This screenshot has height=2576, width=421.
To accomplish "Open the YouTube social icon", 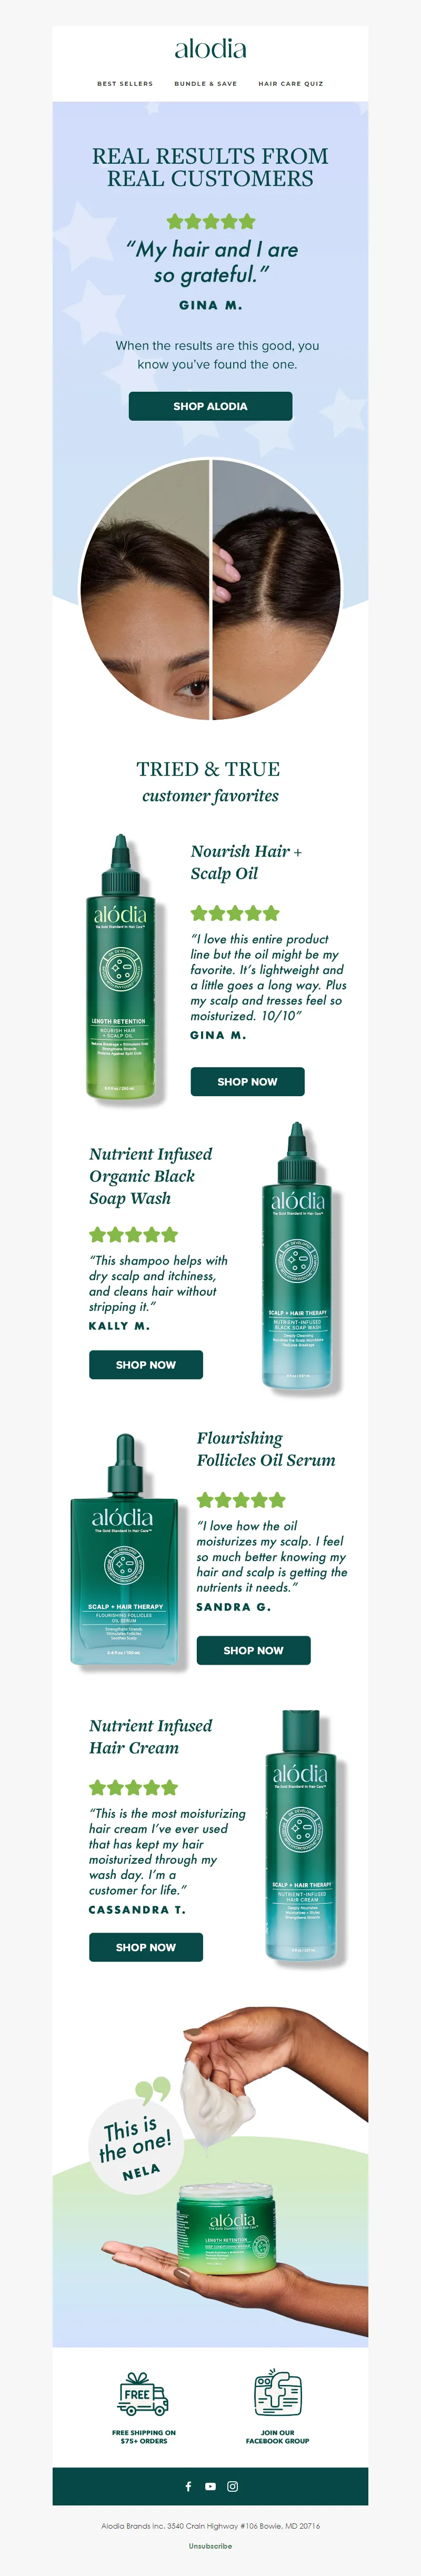I will tap(210, 2485).
